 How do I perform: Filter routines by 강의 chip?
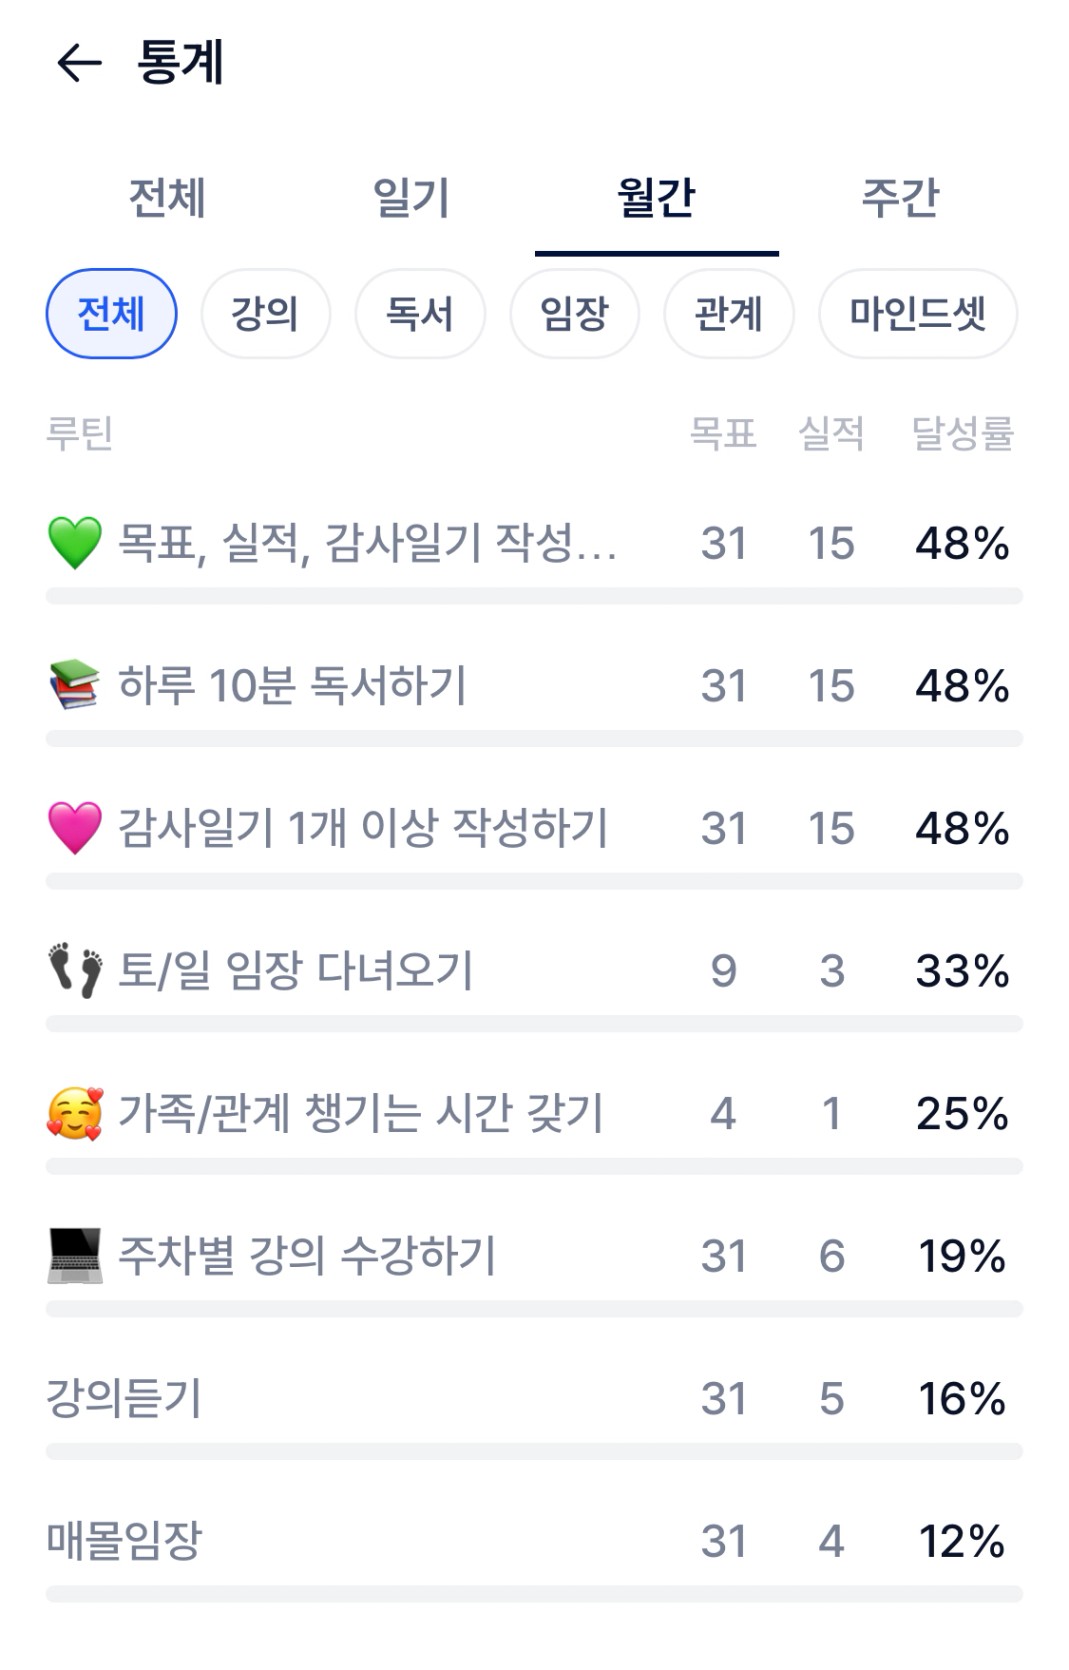click(x=265, y=314)
